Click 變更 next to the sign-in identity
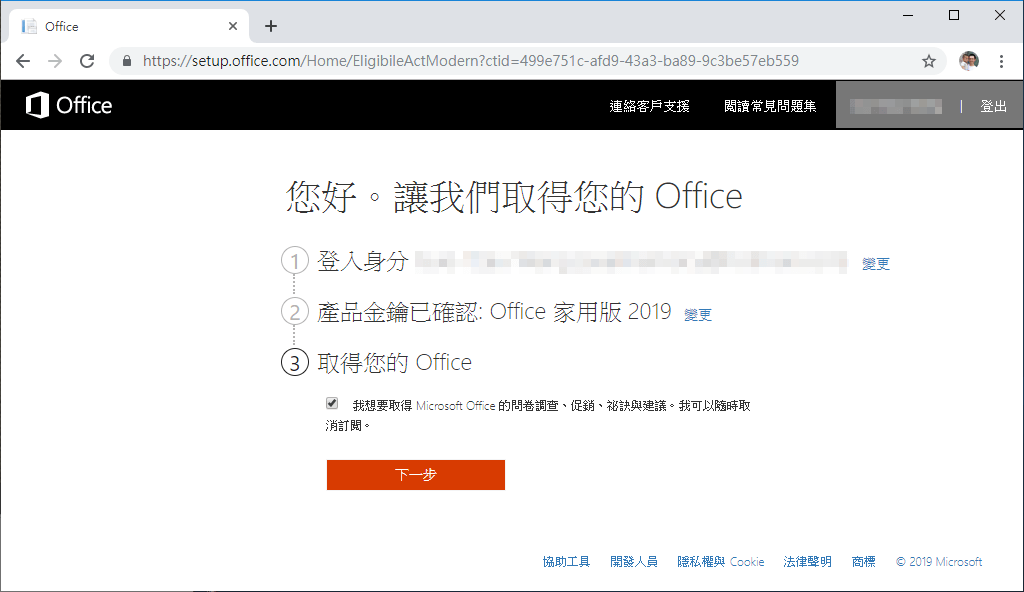The width and height of the screenshot is (1024, 592). [875, 263]
